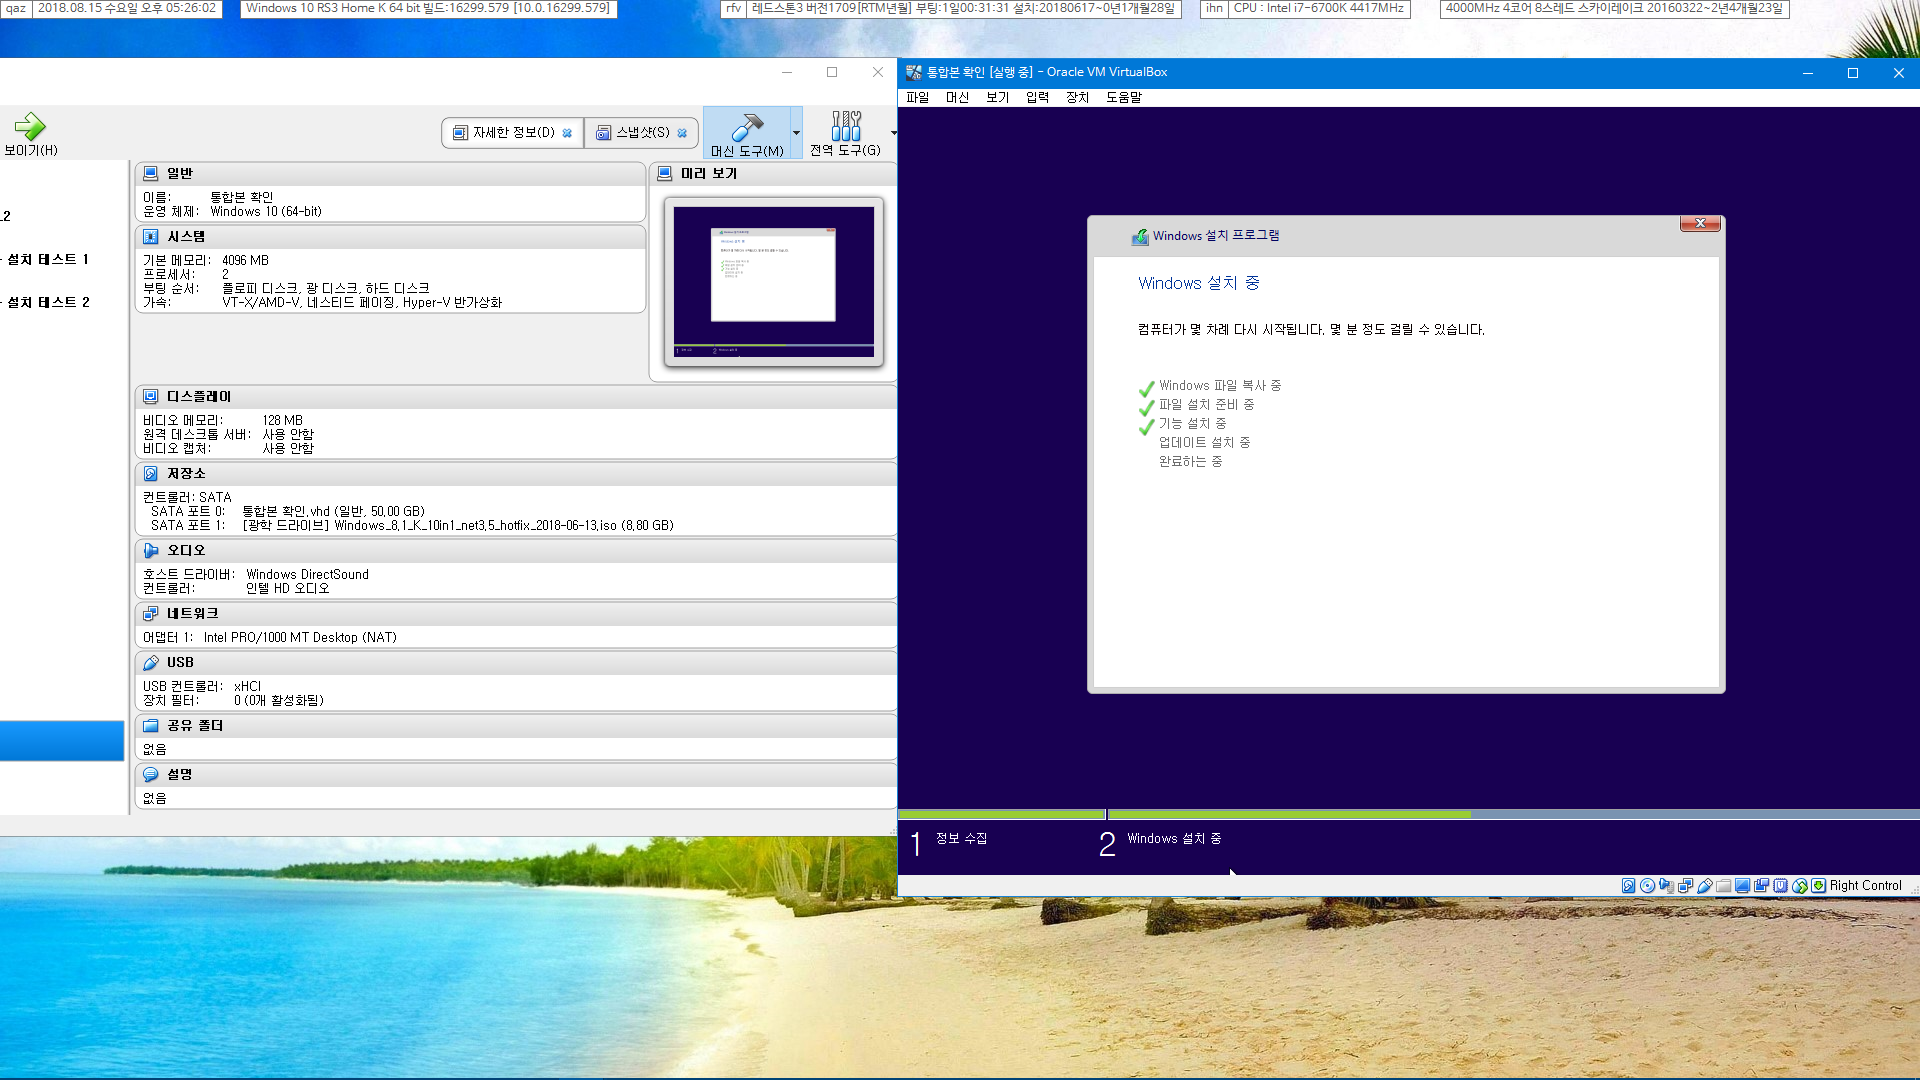Click the Windows 설치 프로그램 title icon

pos(1140,237)
